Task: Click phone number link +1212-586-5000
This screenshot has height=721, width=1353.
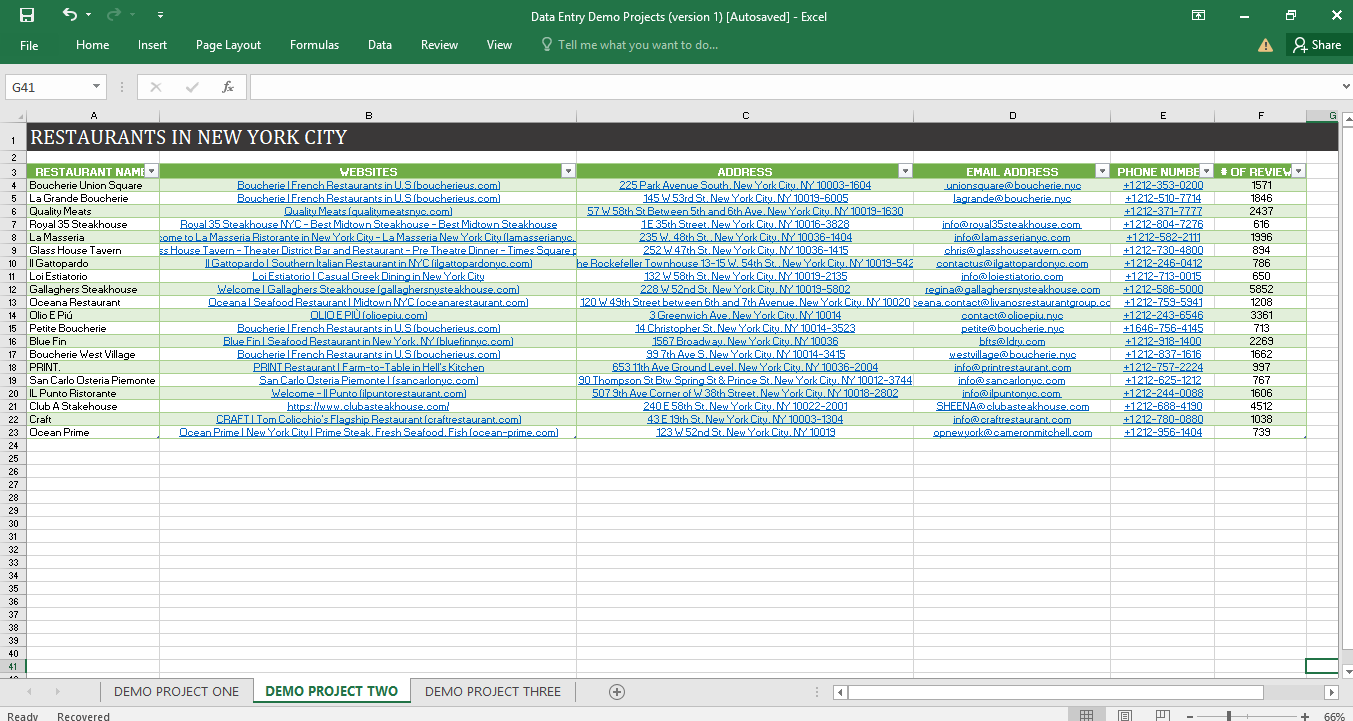Action: [1163, 289]
